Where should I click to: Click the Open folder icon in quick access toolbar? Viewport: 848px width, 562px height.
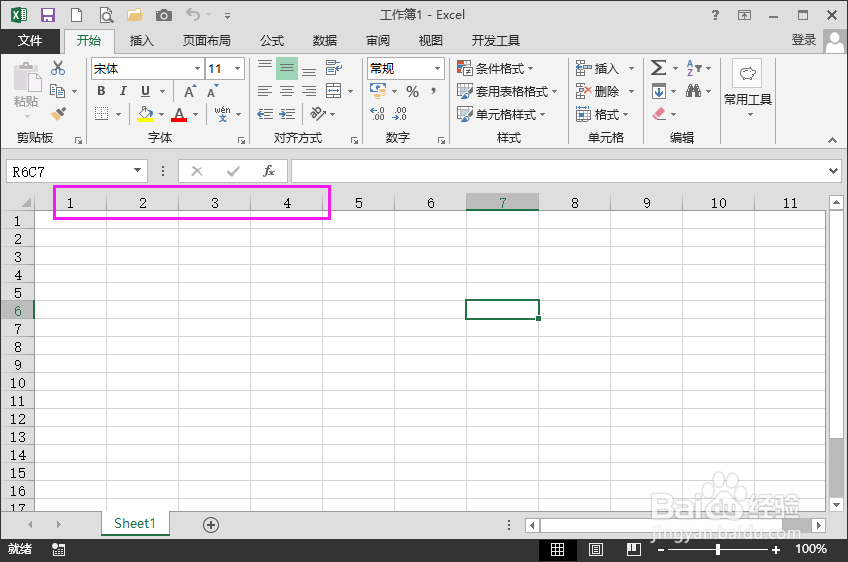[135, 15]
